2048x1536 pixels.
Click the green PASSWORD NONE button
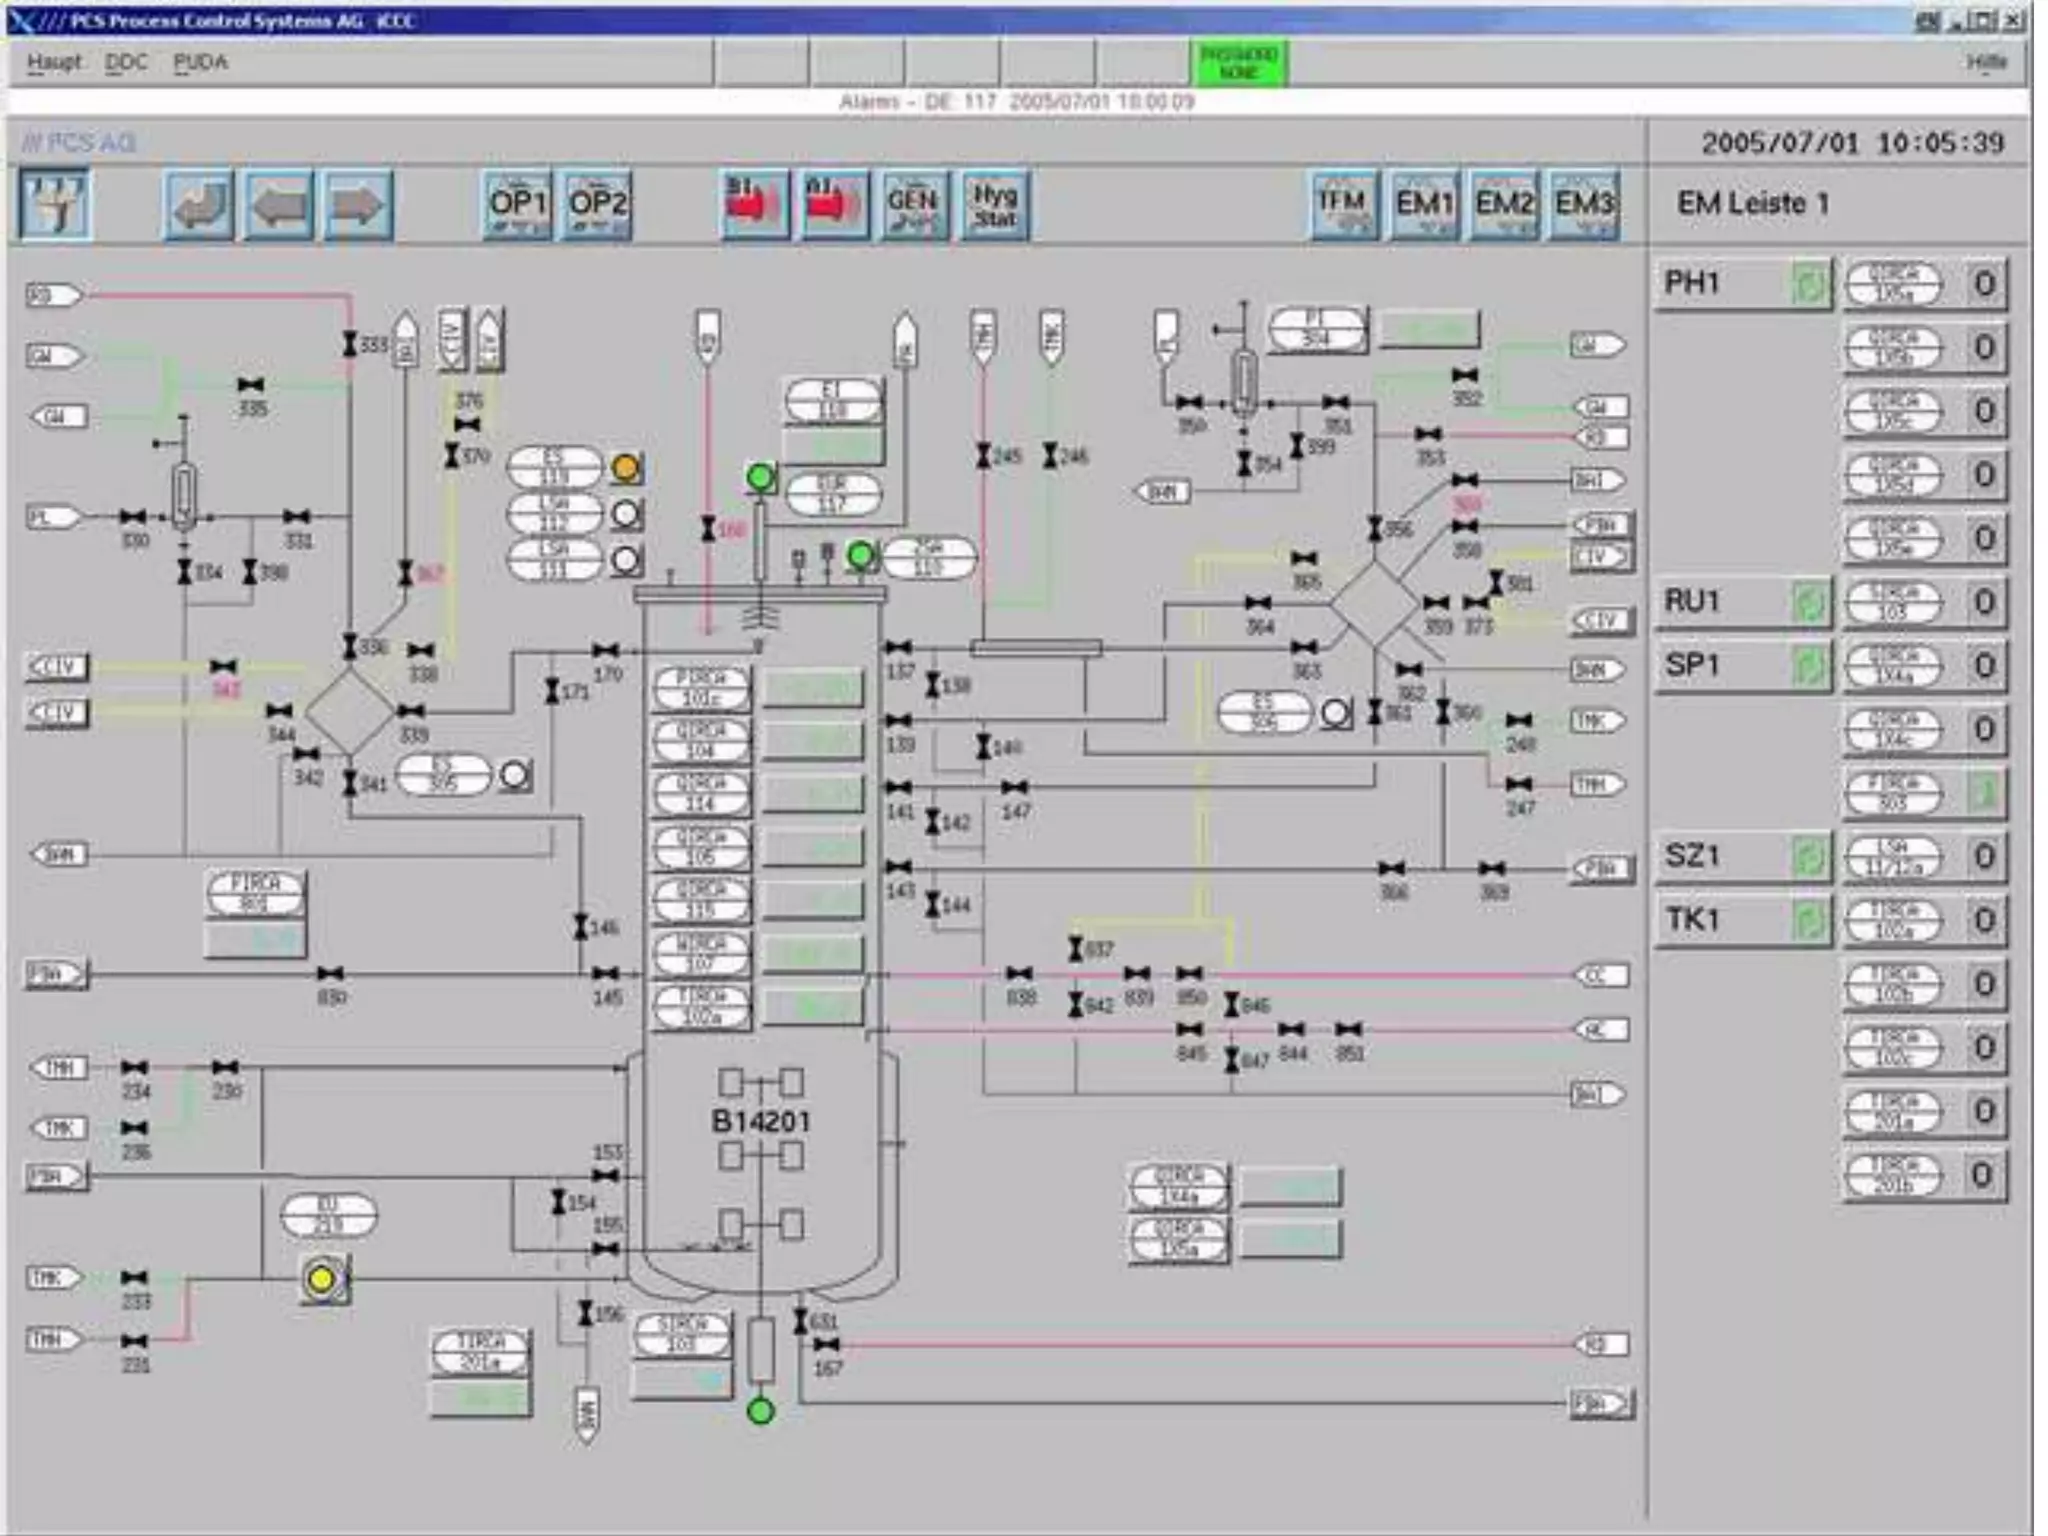(x=1238, y=63)
